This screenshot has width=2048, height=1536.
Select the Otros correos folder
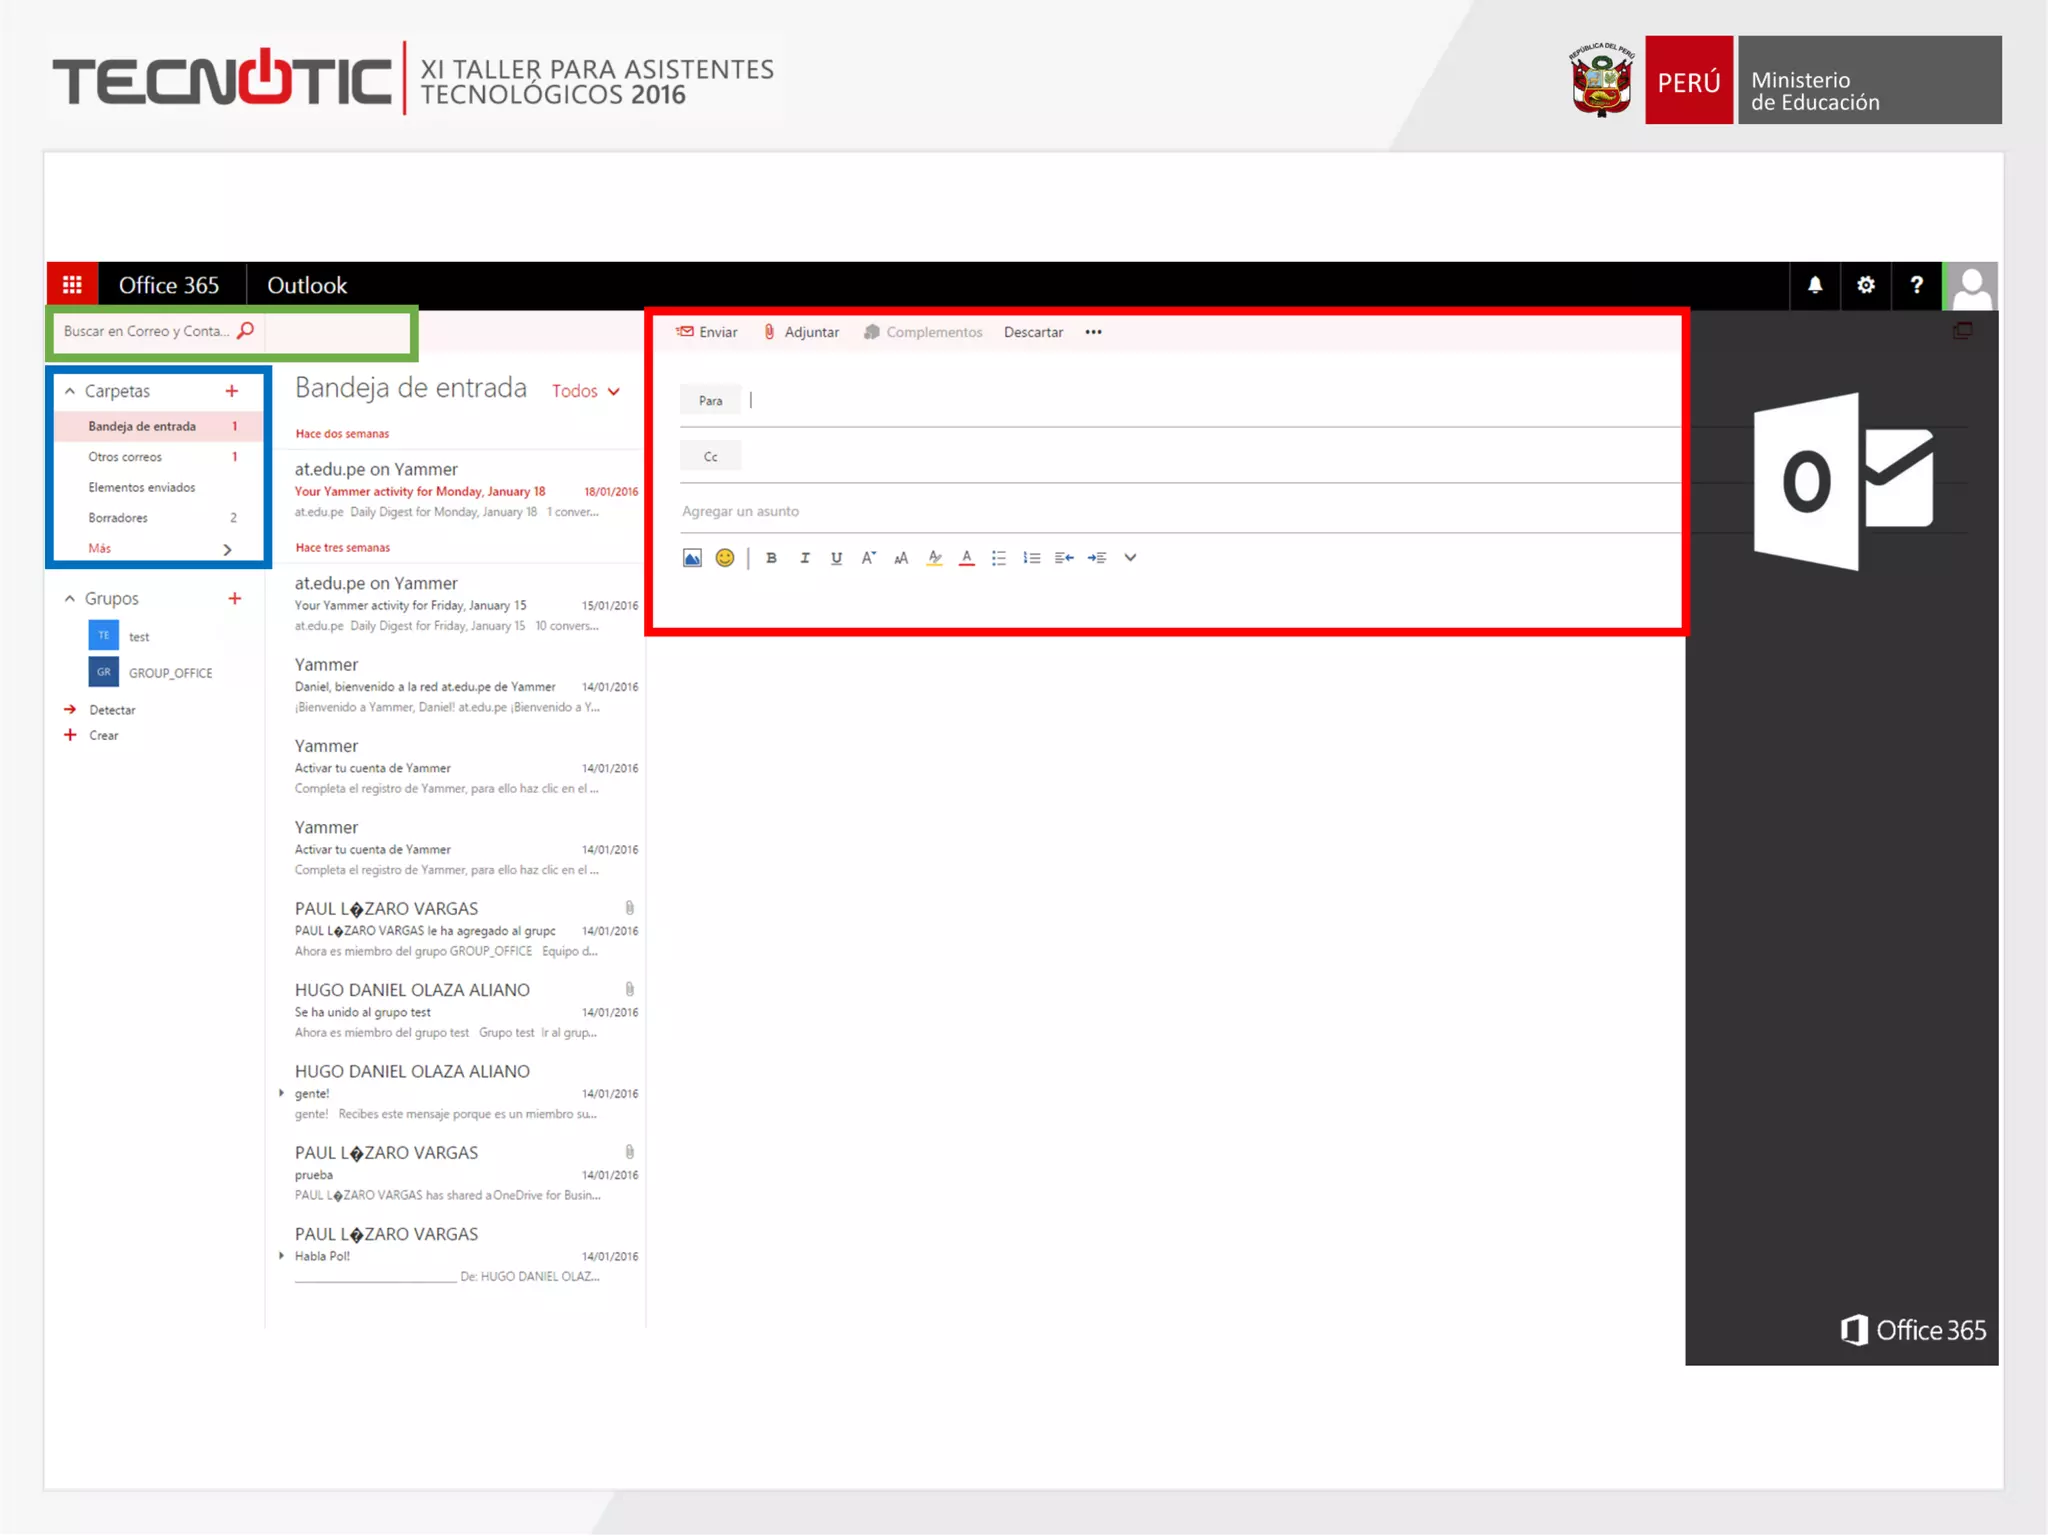click(125, 457)
